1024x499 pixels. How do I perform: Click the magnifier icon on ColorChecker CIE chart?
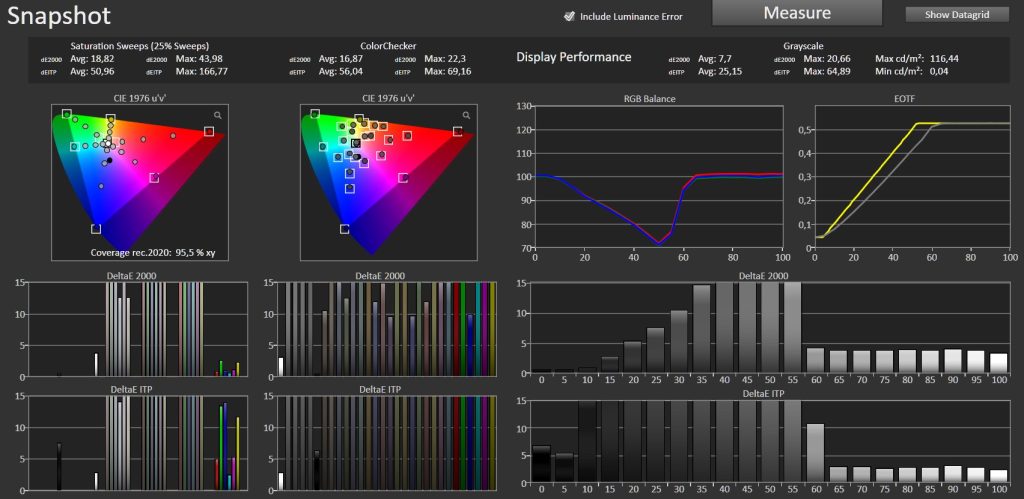tap(466, 115)
